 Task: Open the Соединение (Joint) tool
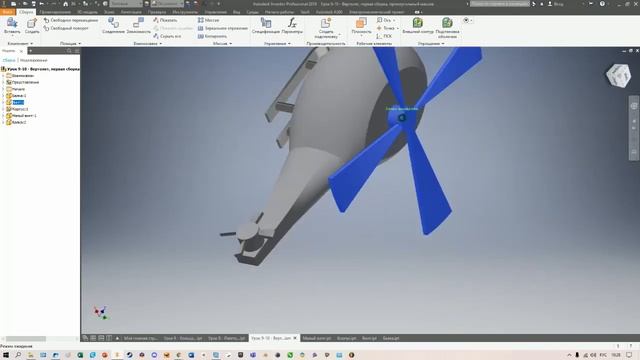pos(113,25)
